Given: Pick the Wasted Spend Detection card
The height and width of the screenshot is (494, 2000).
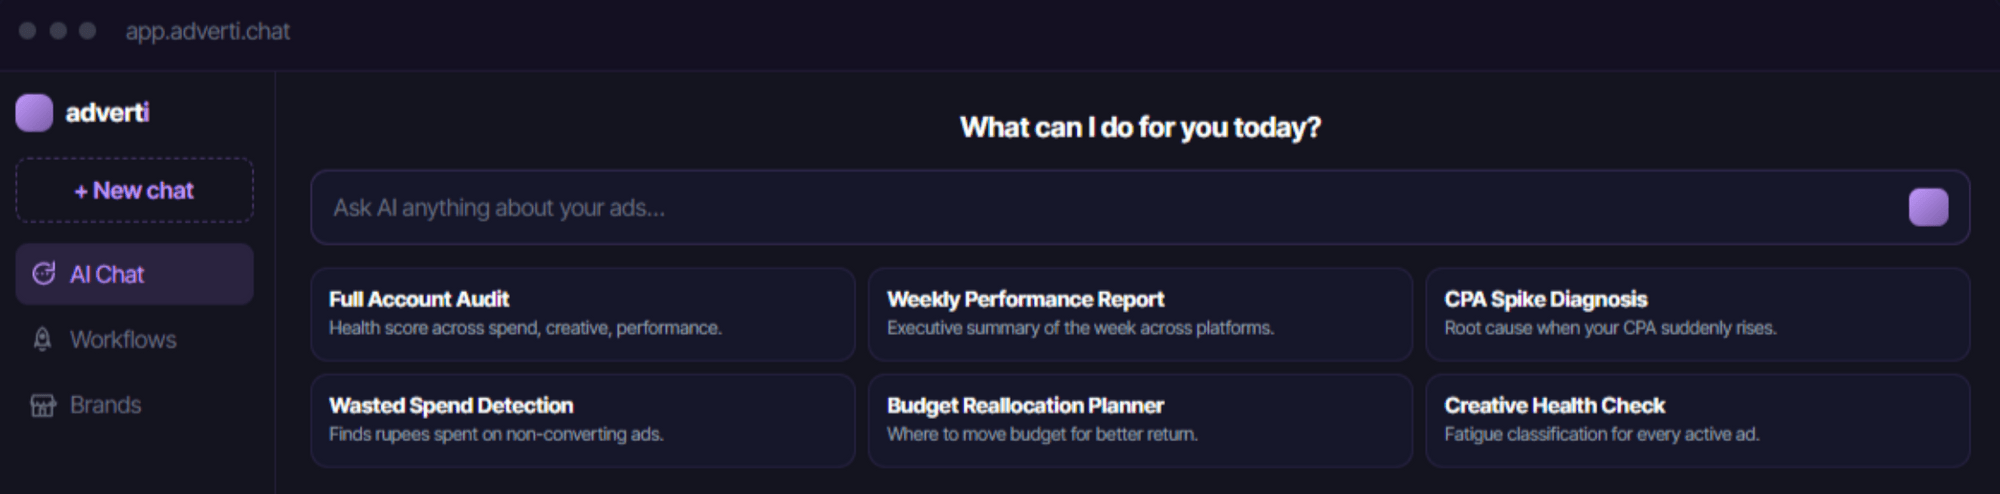Looking at the screenshot, I should pos(582,420).
